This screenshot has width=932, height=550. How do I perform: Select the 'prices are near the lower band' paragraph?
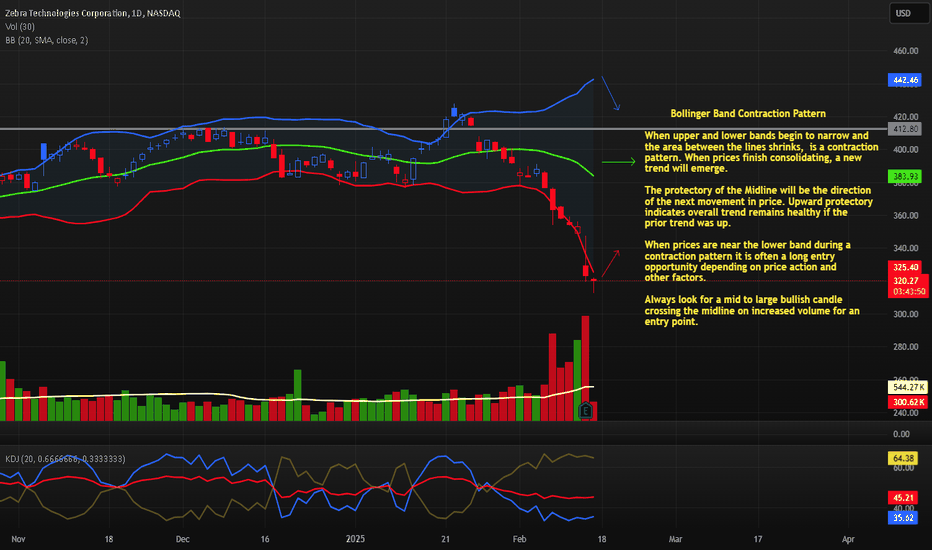[x=747, y=261]
